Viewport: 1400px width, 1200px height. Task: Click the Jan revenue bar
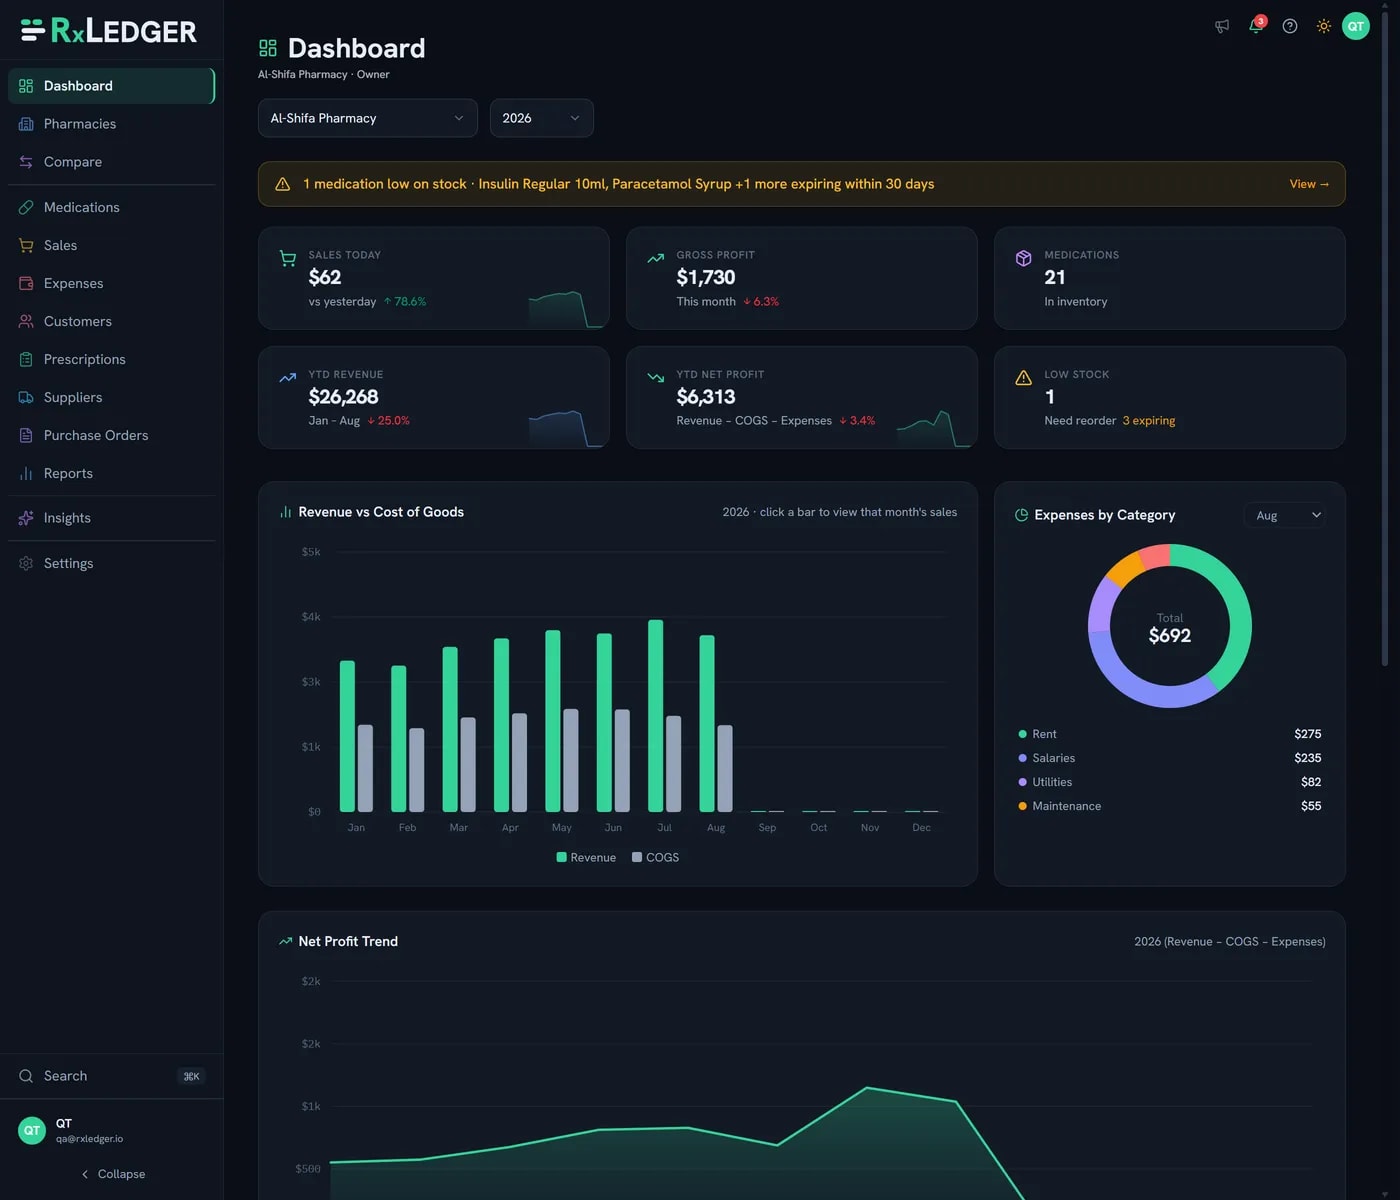(347, 736)
